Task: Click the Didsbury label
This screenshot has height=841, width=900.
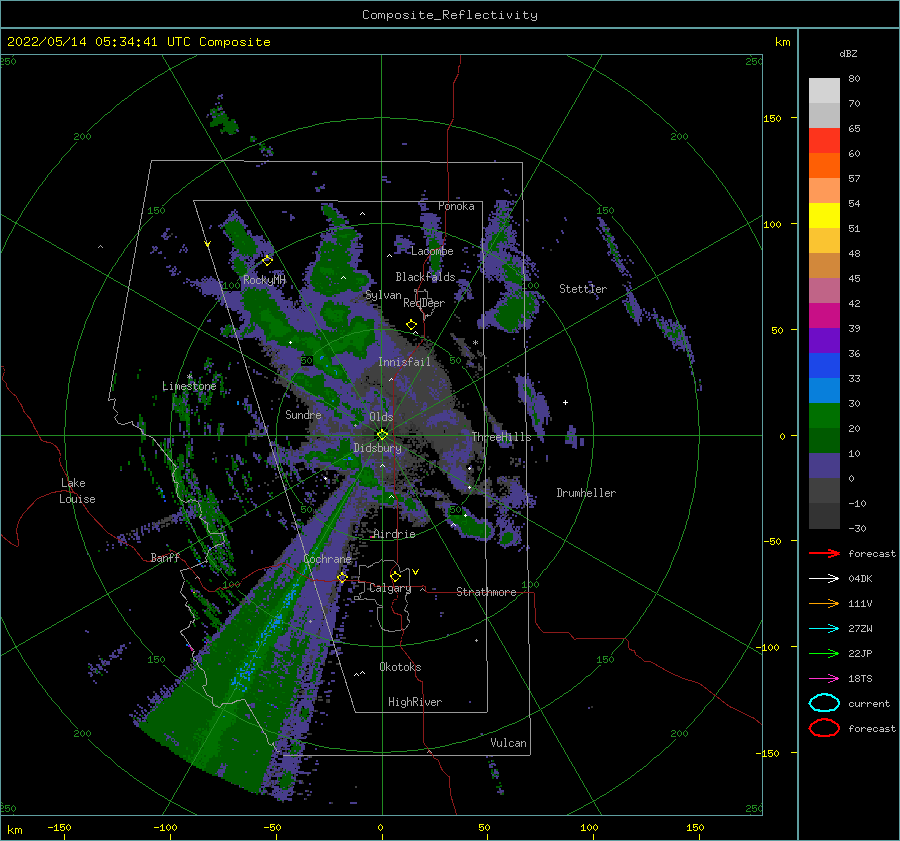Action: (x=378, y=448)
